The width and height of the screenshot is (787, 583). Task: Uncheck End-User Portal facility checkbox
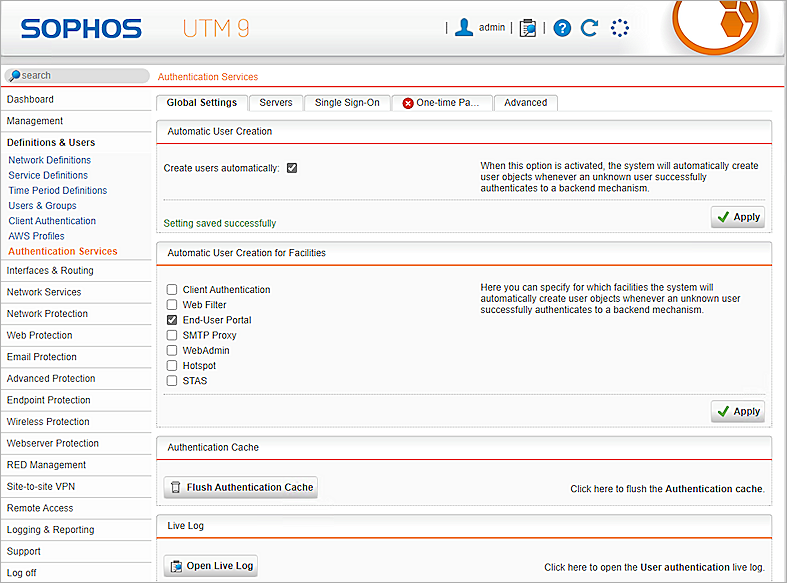tap(172, 320)
